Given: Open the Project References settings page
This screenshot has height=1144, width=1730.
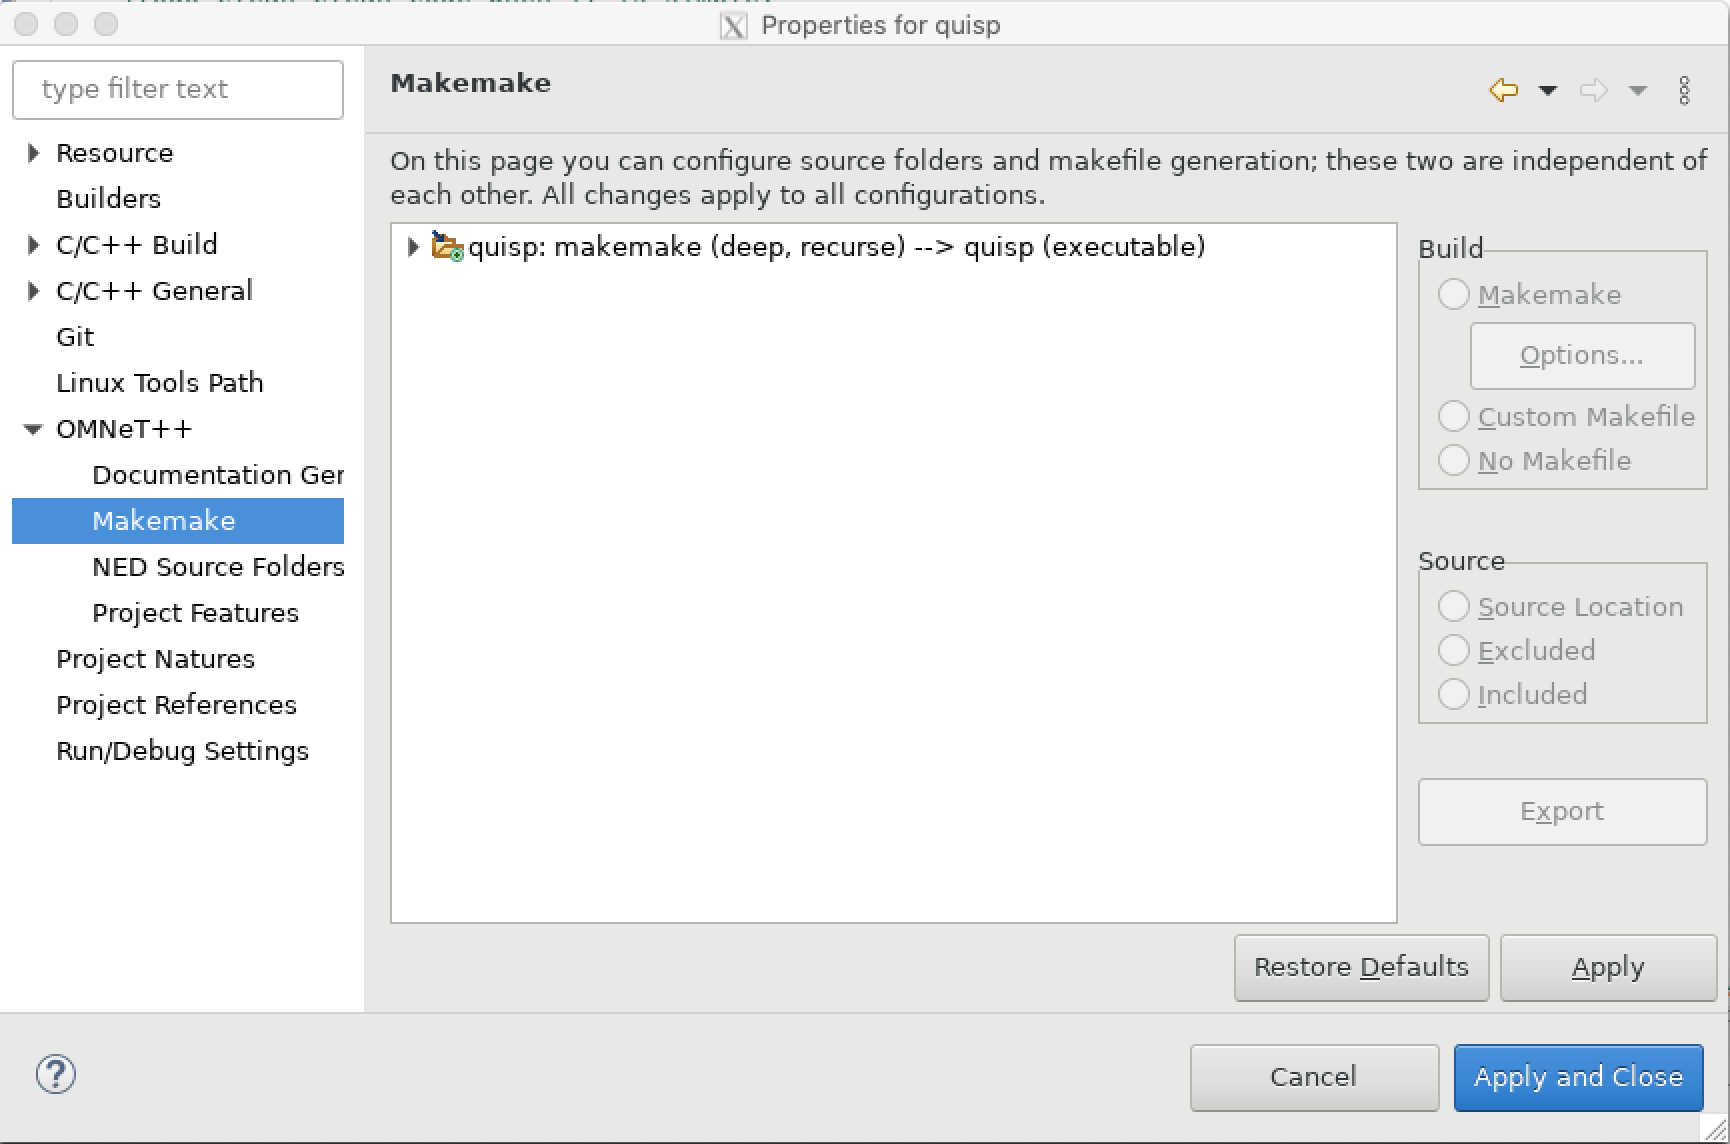Looking at the screenshot, I should [x=176, y=704].
